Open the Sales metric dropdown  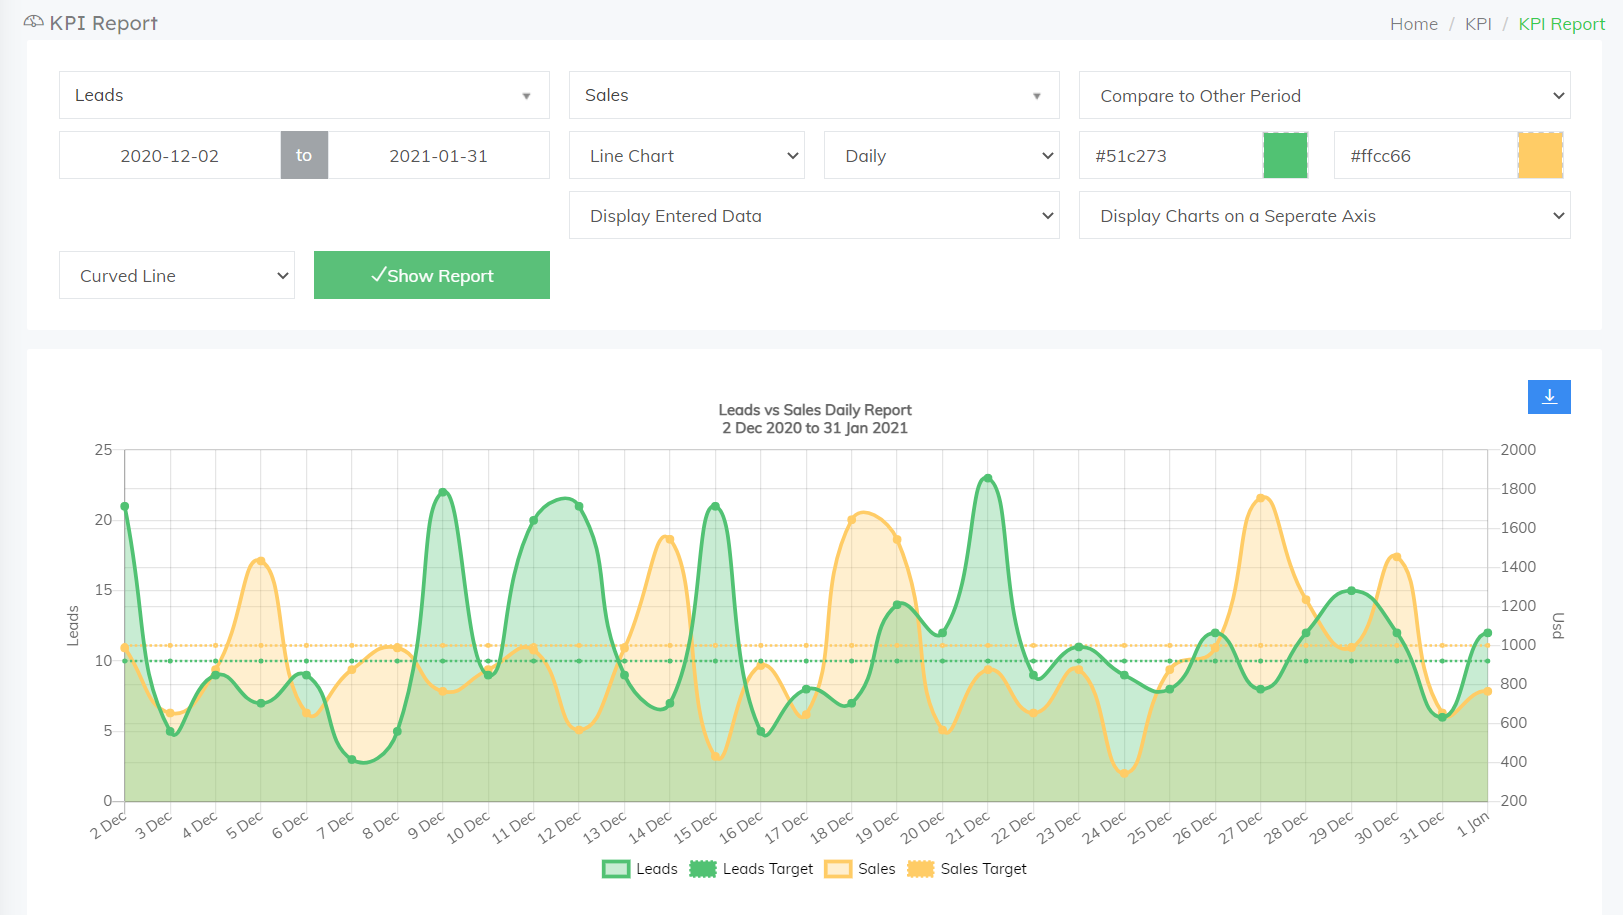click(814, 96)
